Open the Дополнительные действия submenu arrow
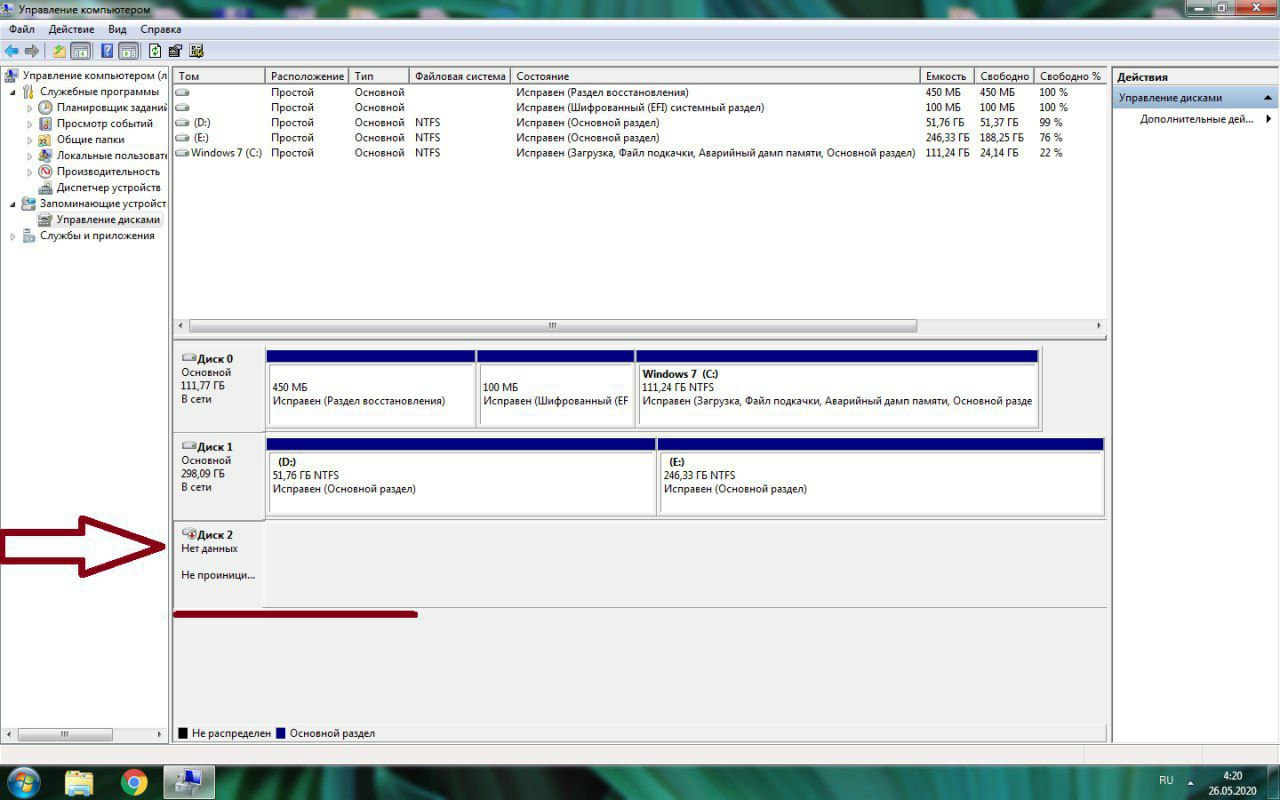Screen dimensions: 1280x800 pyautogui.click(x=1269, y=119)
